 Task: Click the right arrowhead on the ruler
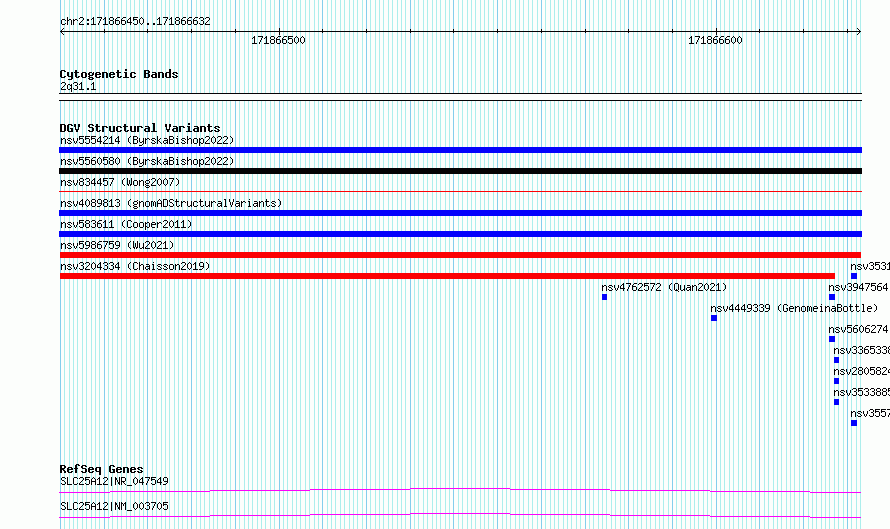858,32
